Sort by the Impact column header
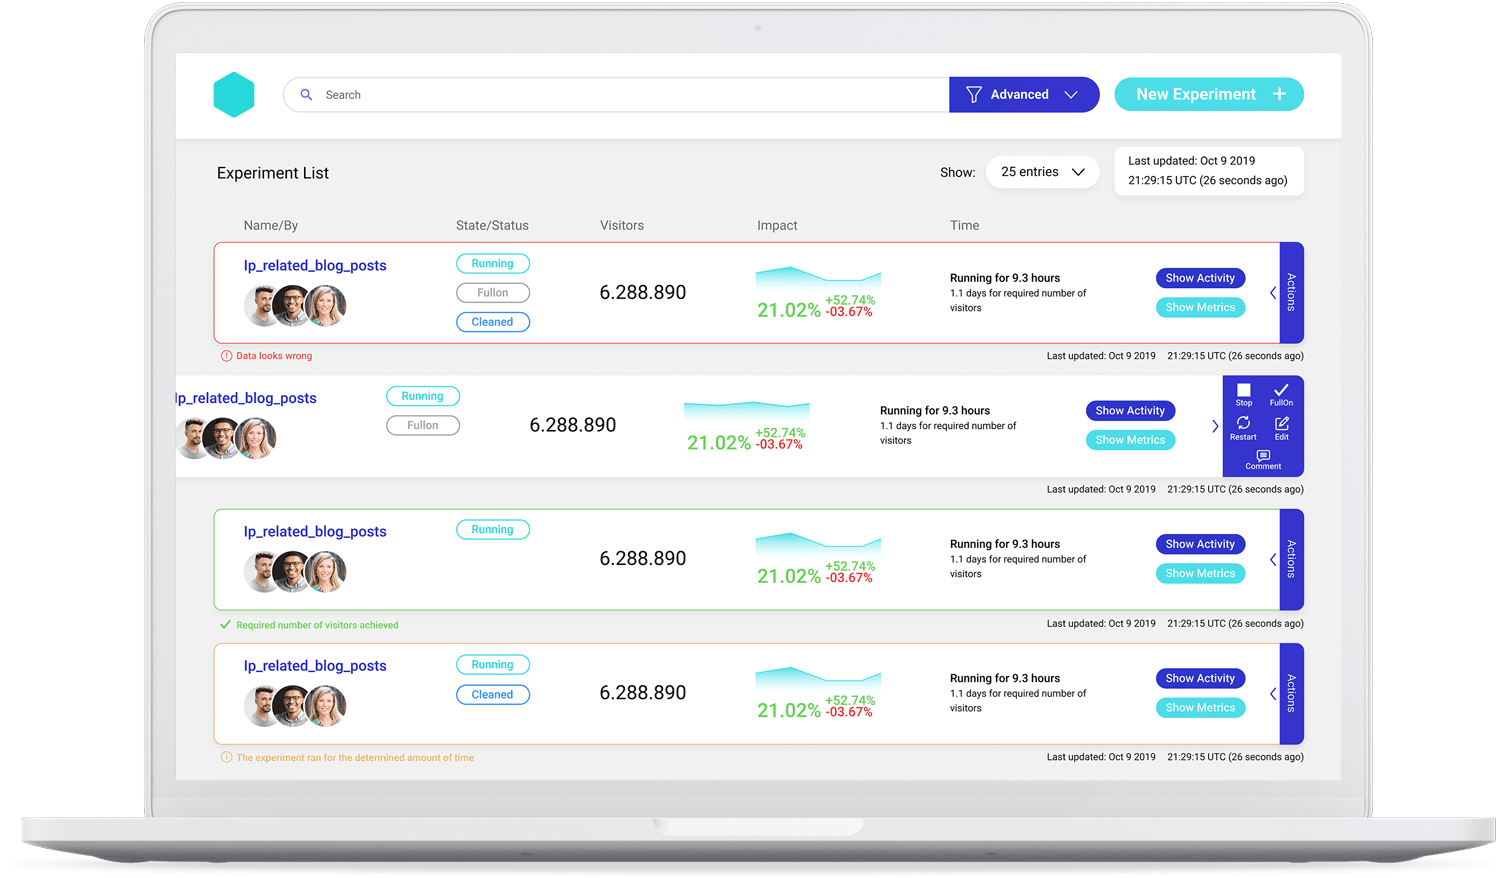This screenshot has width=1500, height=878. (x=777, y=226)
